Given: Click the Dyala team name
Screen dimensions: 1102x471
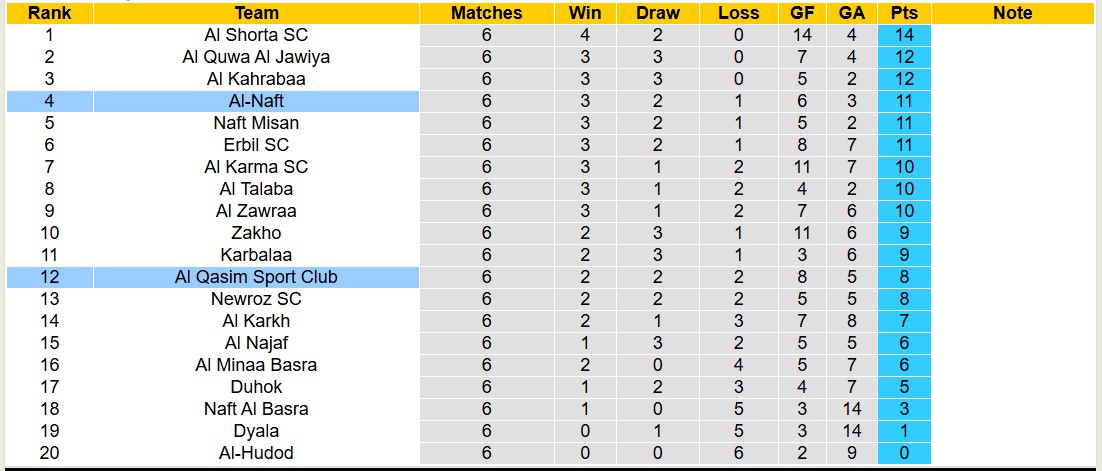Looking at the screenshot, I should [x=256, y=431].
